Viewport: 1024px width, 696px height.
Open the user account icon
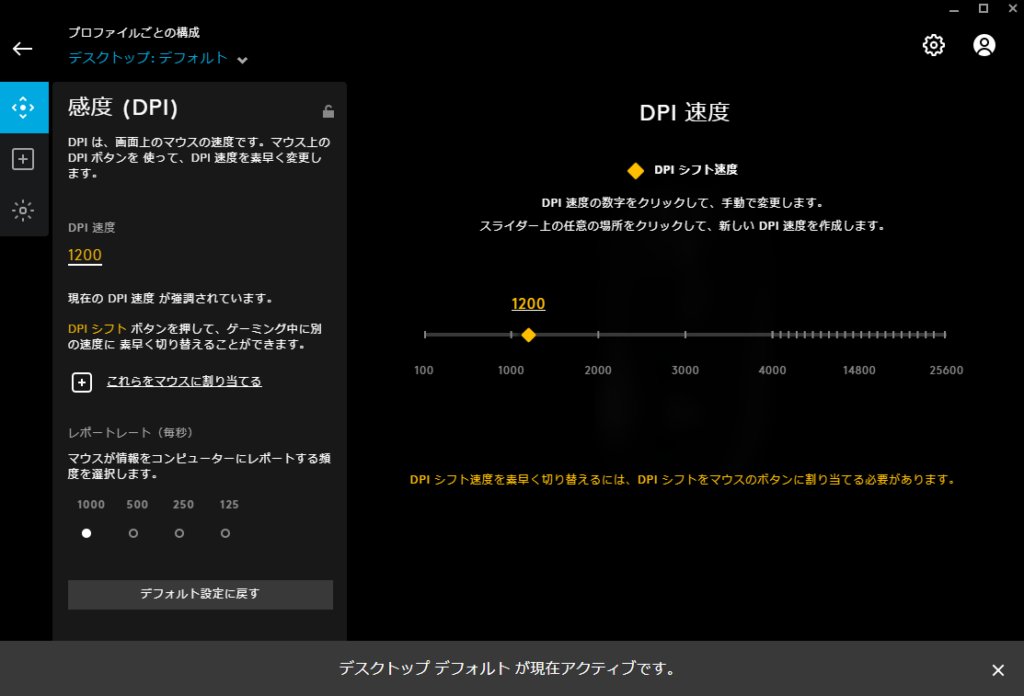(x=984, y=45)
